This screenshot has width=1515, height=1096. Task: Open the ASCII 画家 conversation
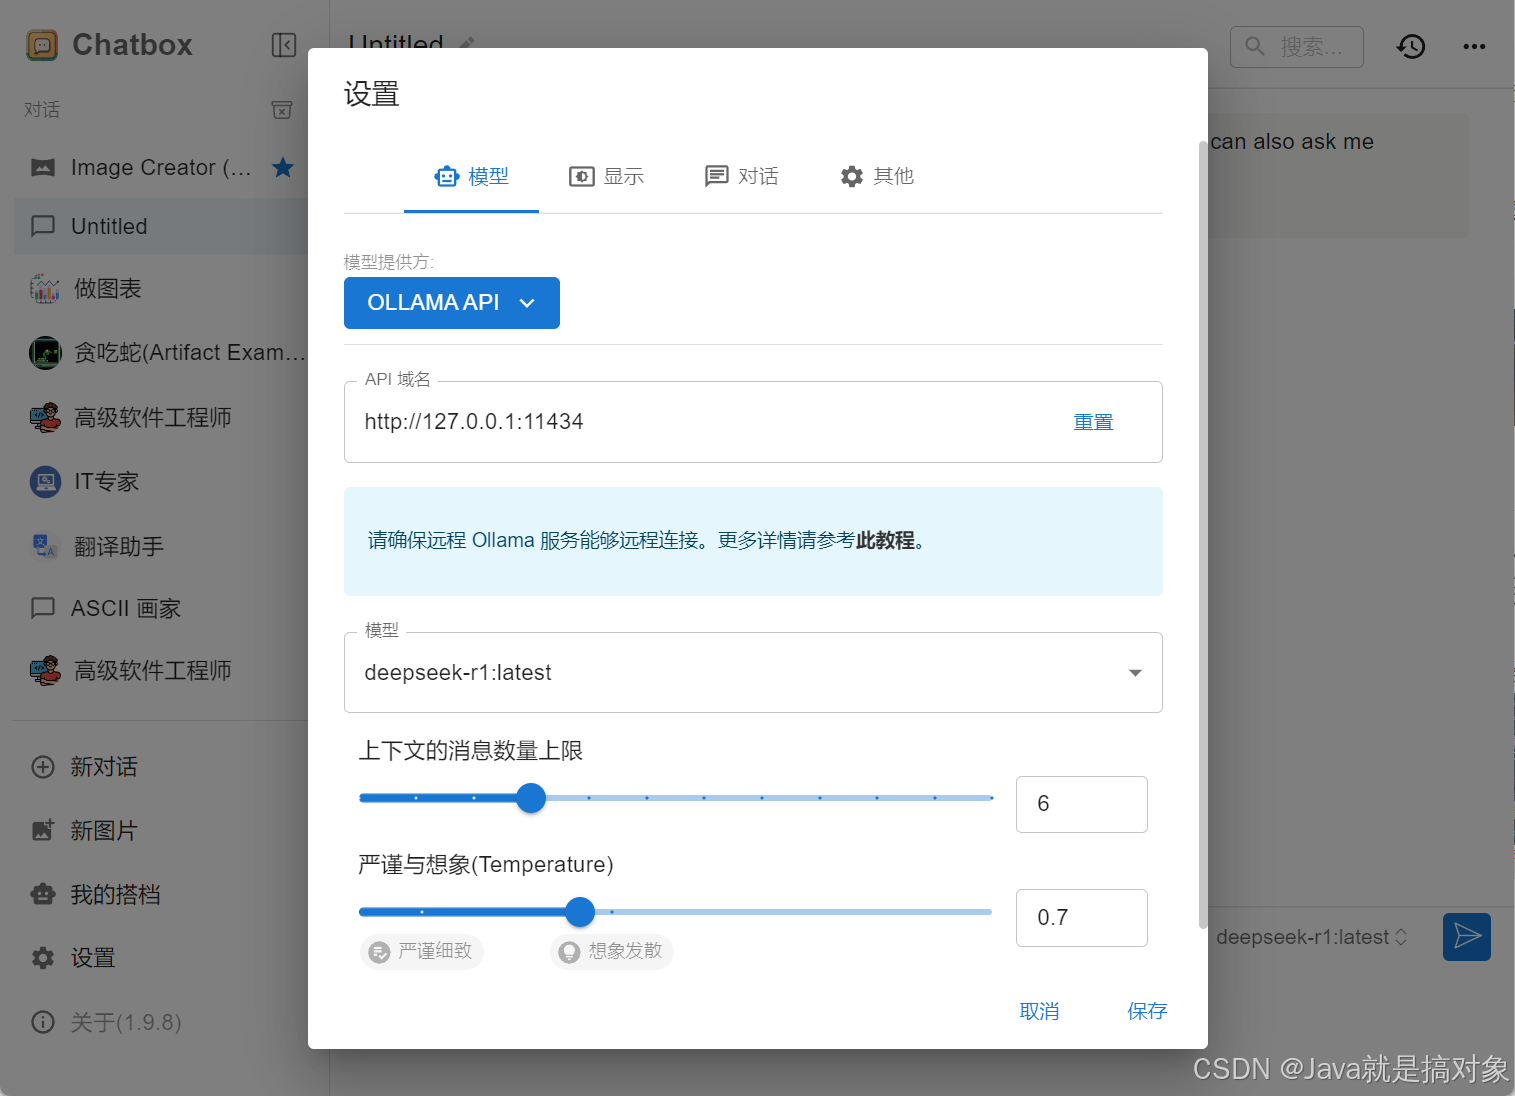point(160,608)
